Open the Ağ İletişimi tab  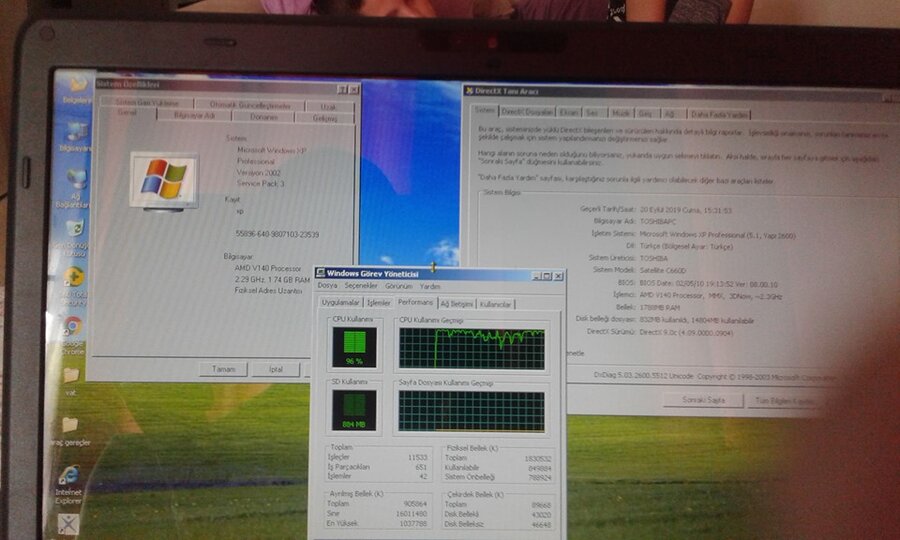tap(456, 304)
